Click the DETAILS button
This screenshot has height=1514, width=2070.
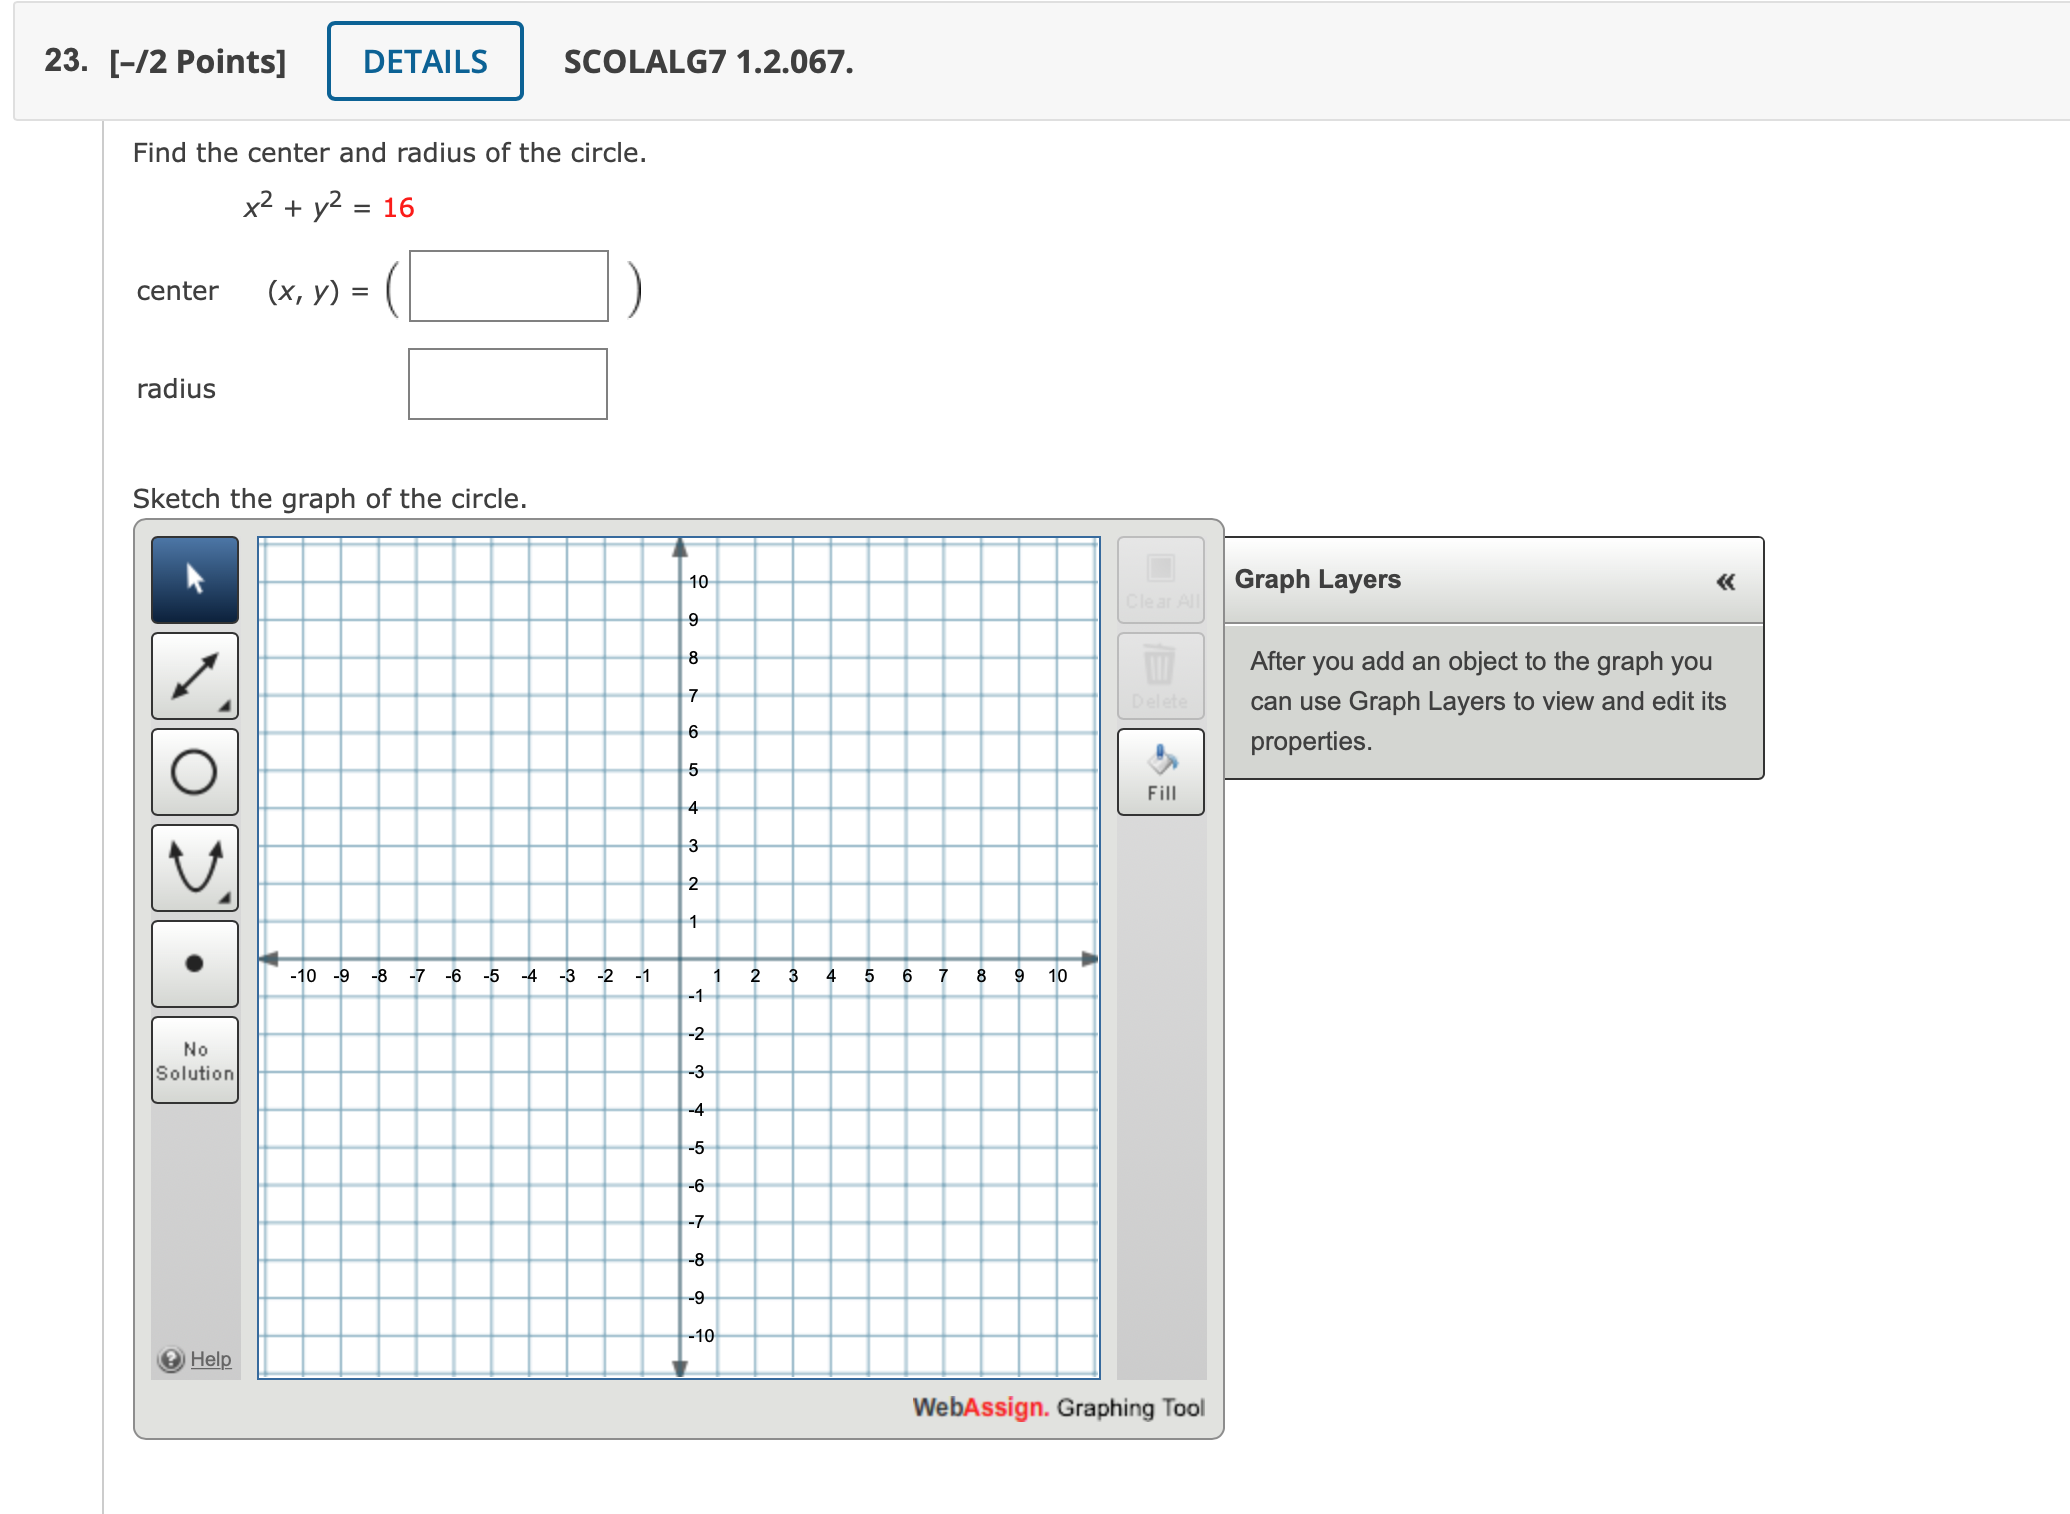click(x=424, y=61)
